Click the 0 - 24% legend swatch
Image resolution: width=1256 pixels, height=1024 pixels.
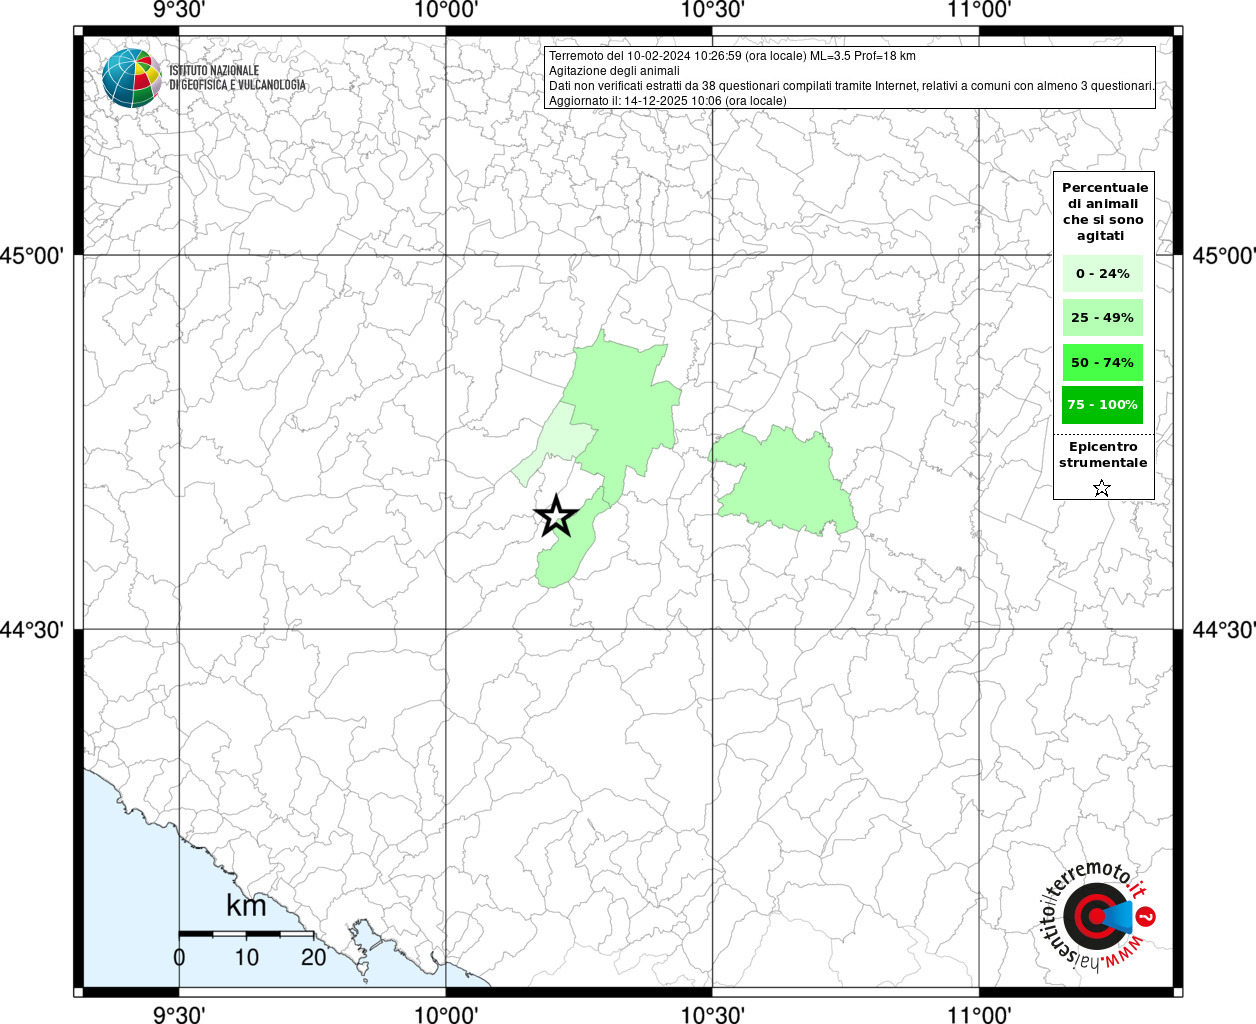[1102, 273]
